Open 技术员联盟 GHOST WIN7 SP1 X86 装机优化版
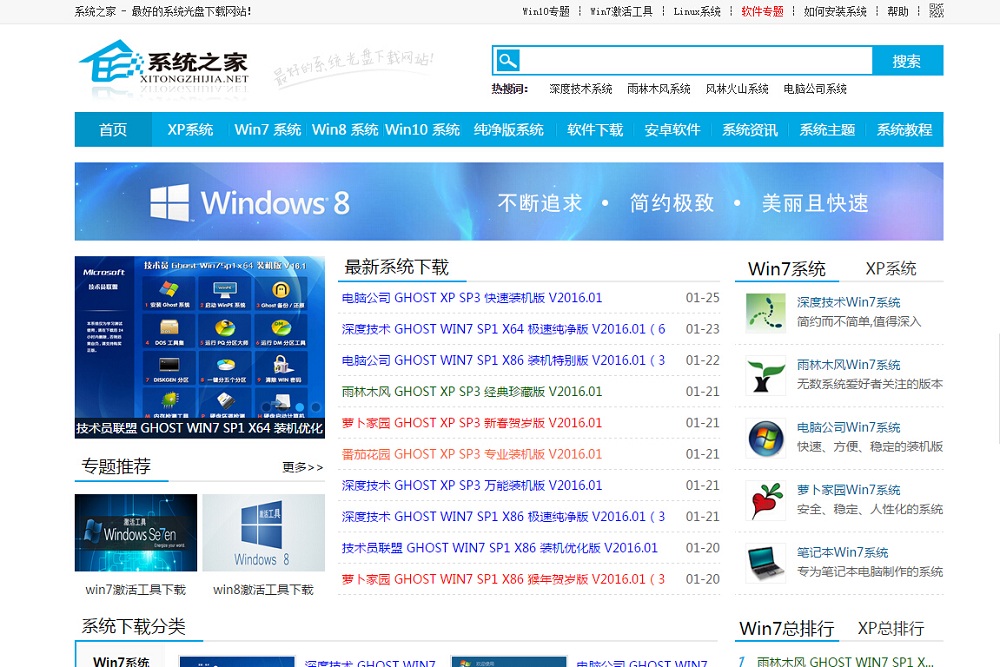 click(499, 548)
